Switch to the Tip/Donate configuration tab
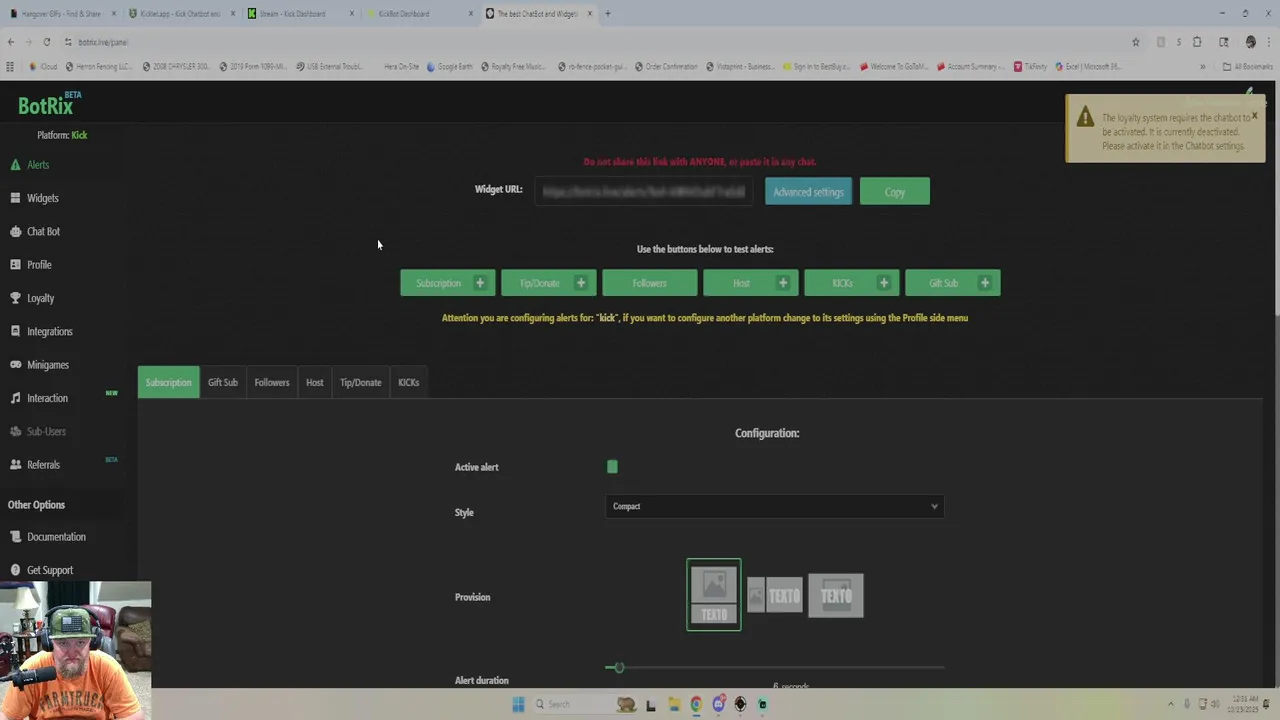Image resolution: width=1280 pixels, height=720 pixels. [x=361, y=382]
